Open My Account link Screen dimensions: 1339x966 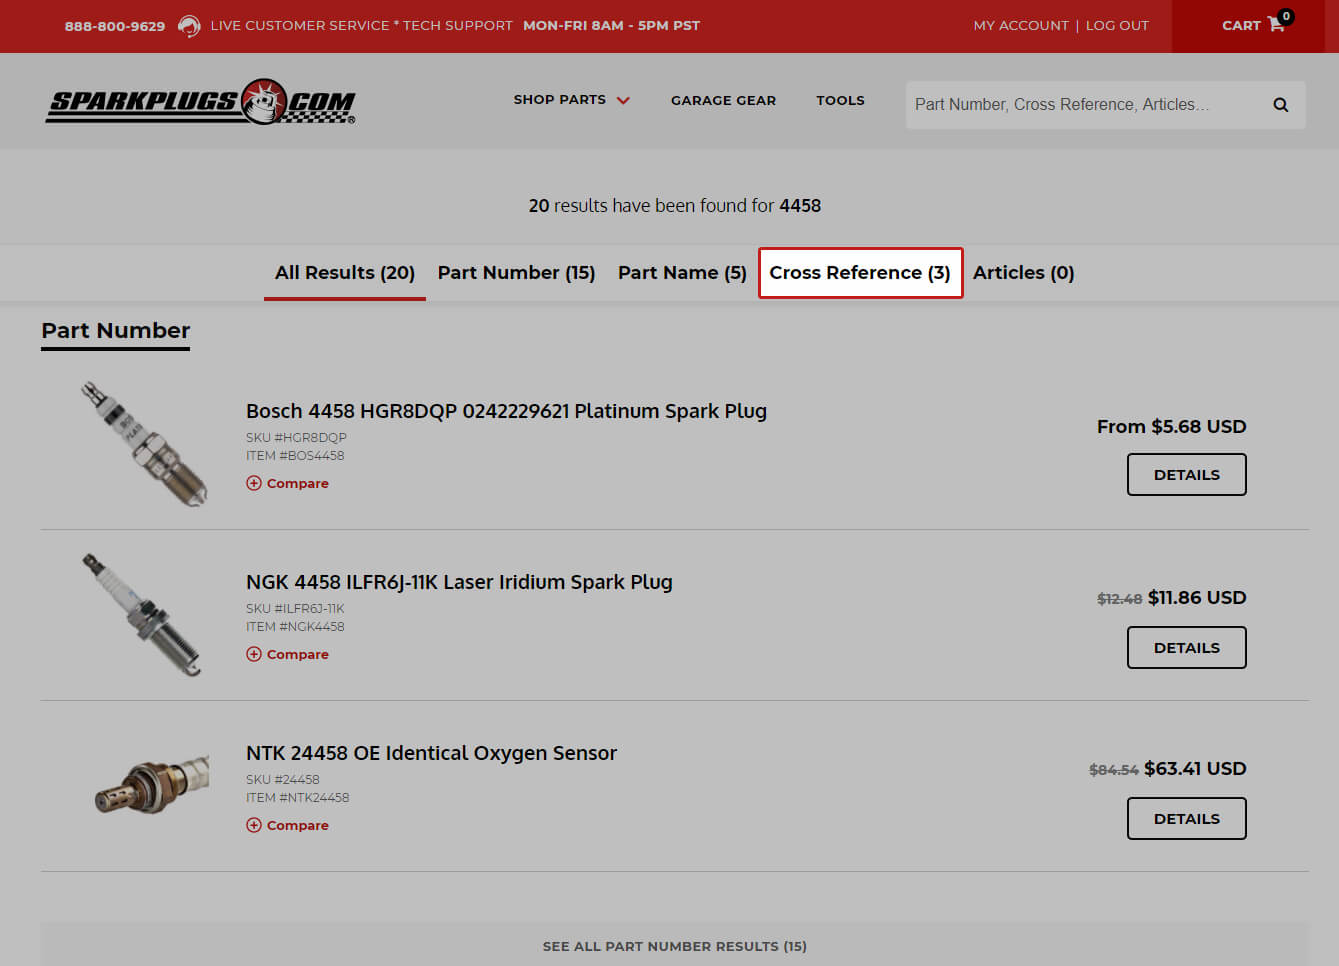(1021, 25)
